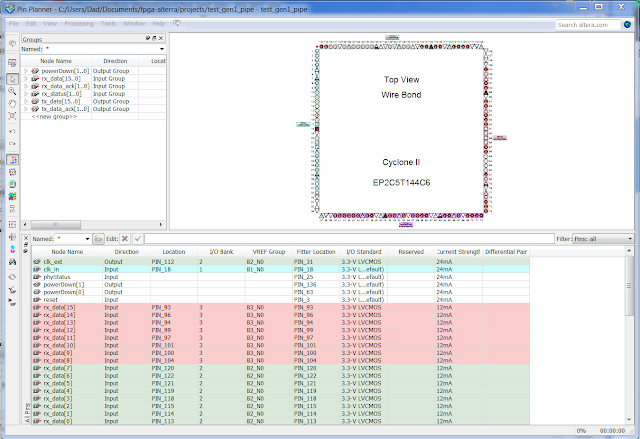Click the magenta dotted-frame icon near Groups scrollbar
640x439 pixels.
(x=12, y=224)
